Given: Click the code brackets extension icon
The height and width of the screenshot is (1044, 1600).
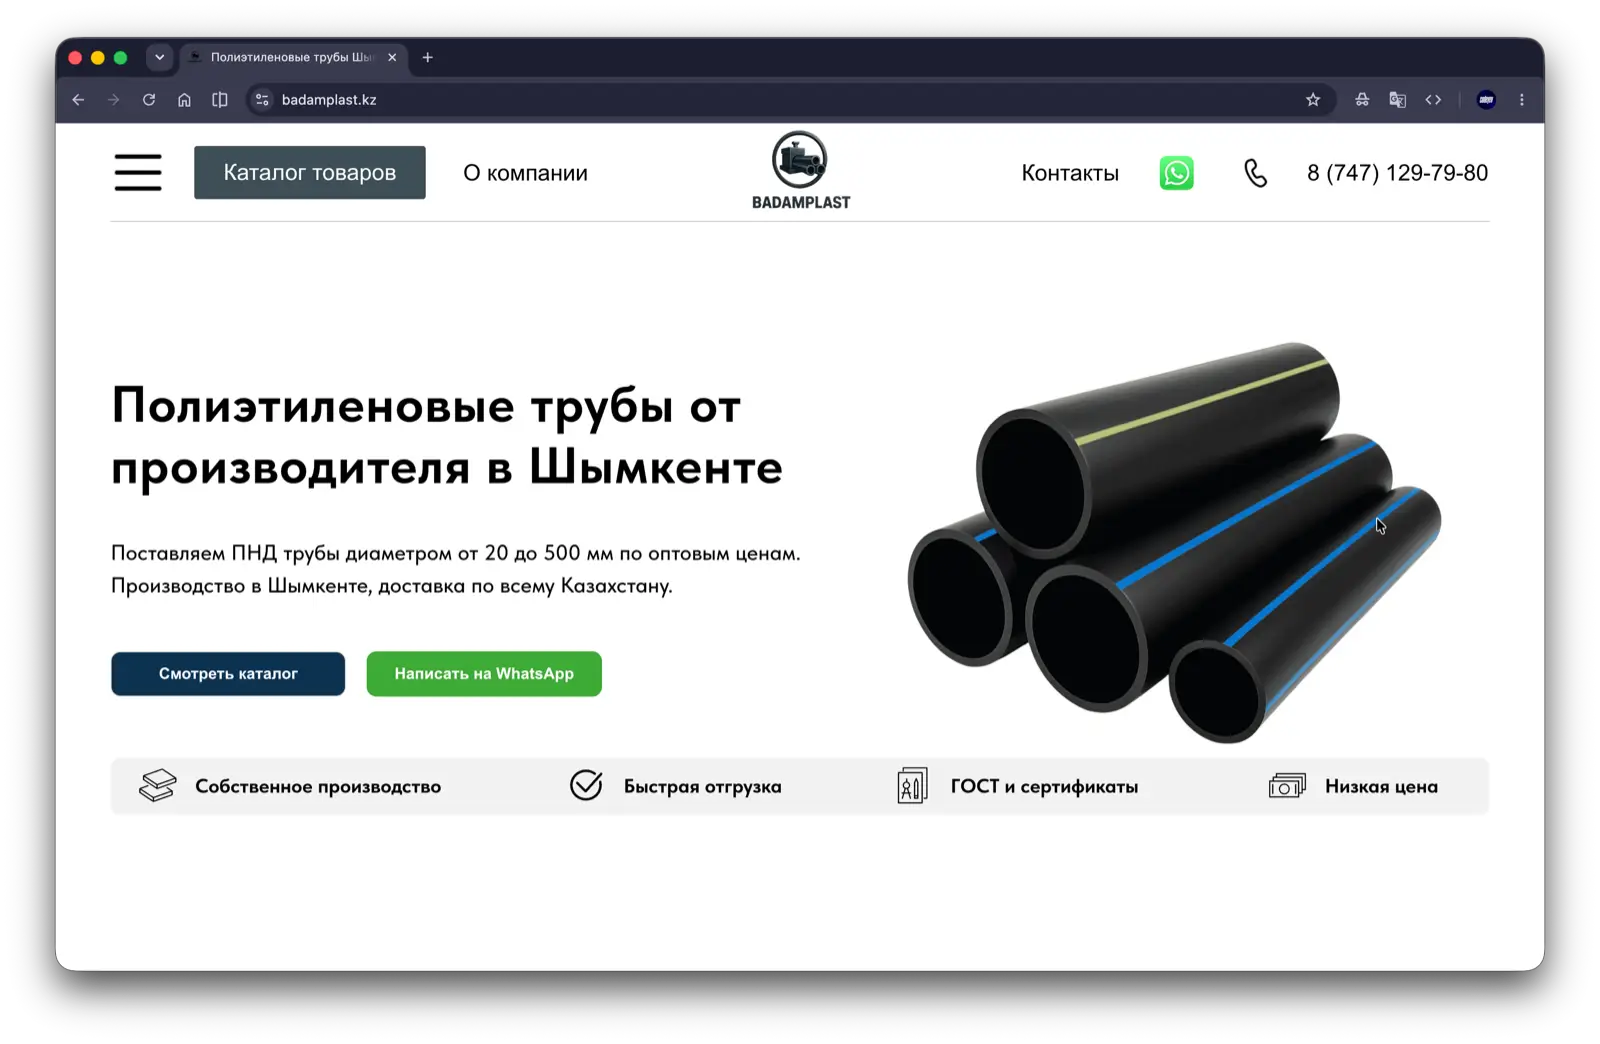Looking at the screenshot, I should (1433, 100).
